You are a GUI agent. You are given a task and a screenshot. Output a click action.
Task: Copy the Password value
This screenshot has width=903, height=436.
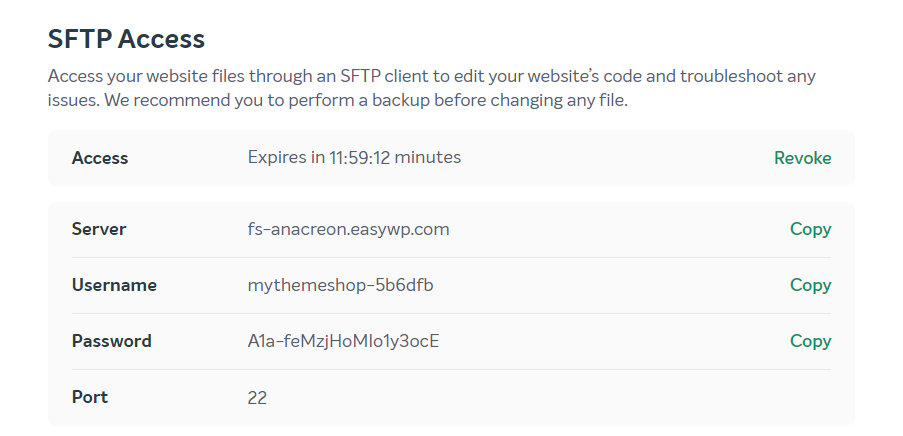[810, 341]
